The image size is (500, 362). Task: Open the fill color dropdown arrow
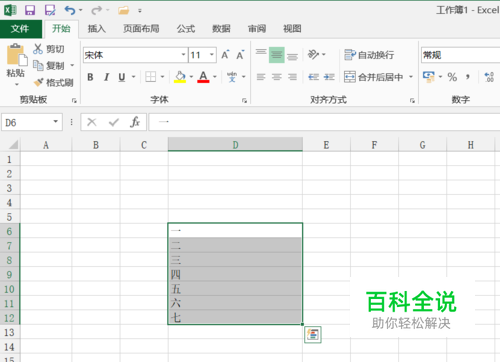click(x=191, y=77)
